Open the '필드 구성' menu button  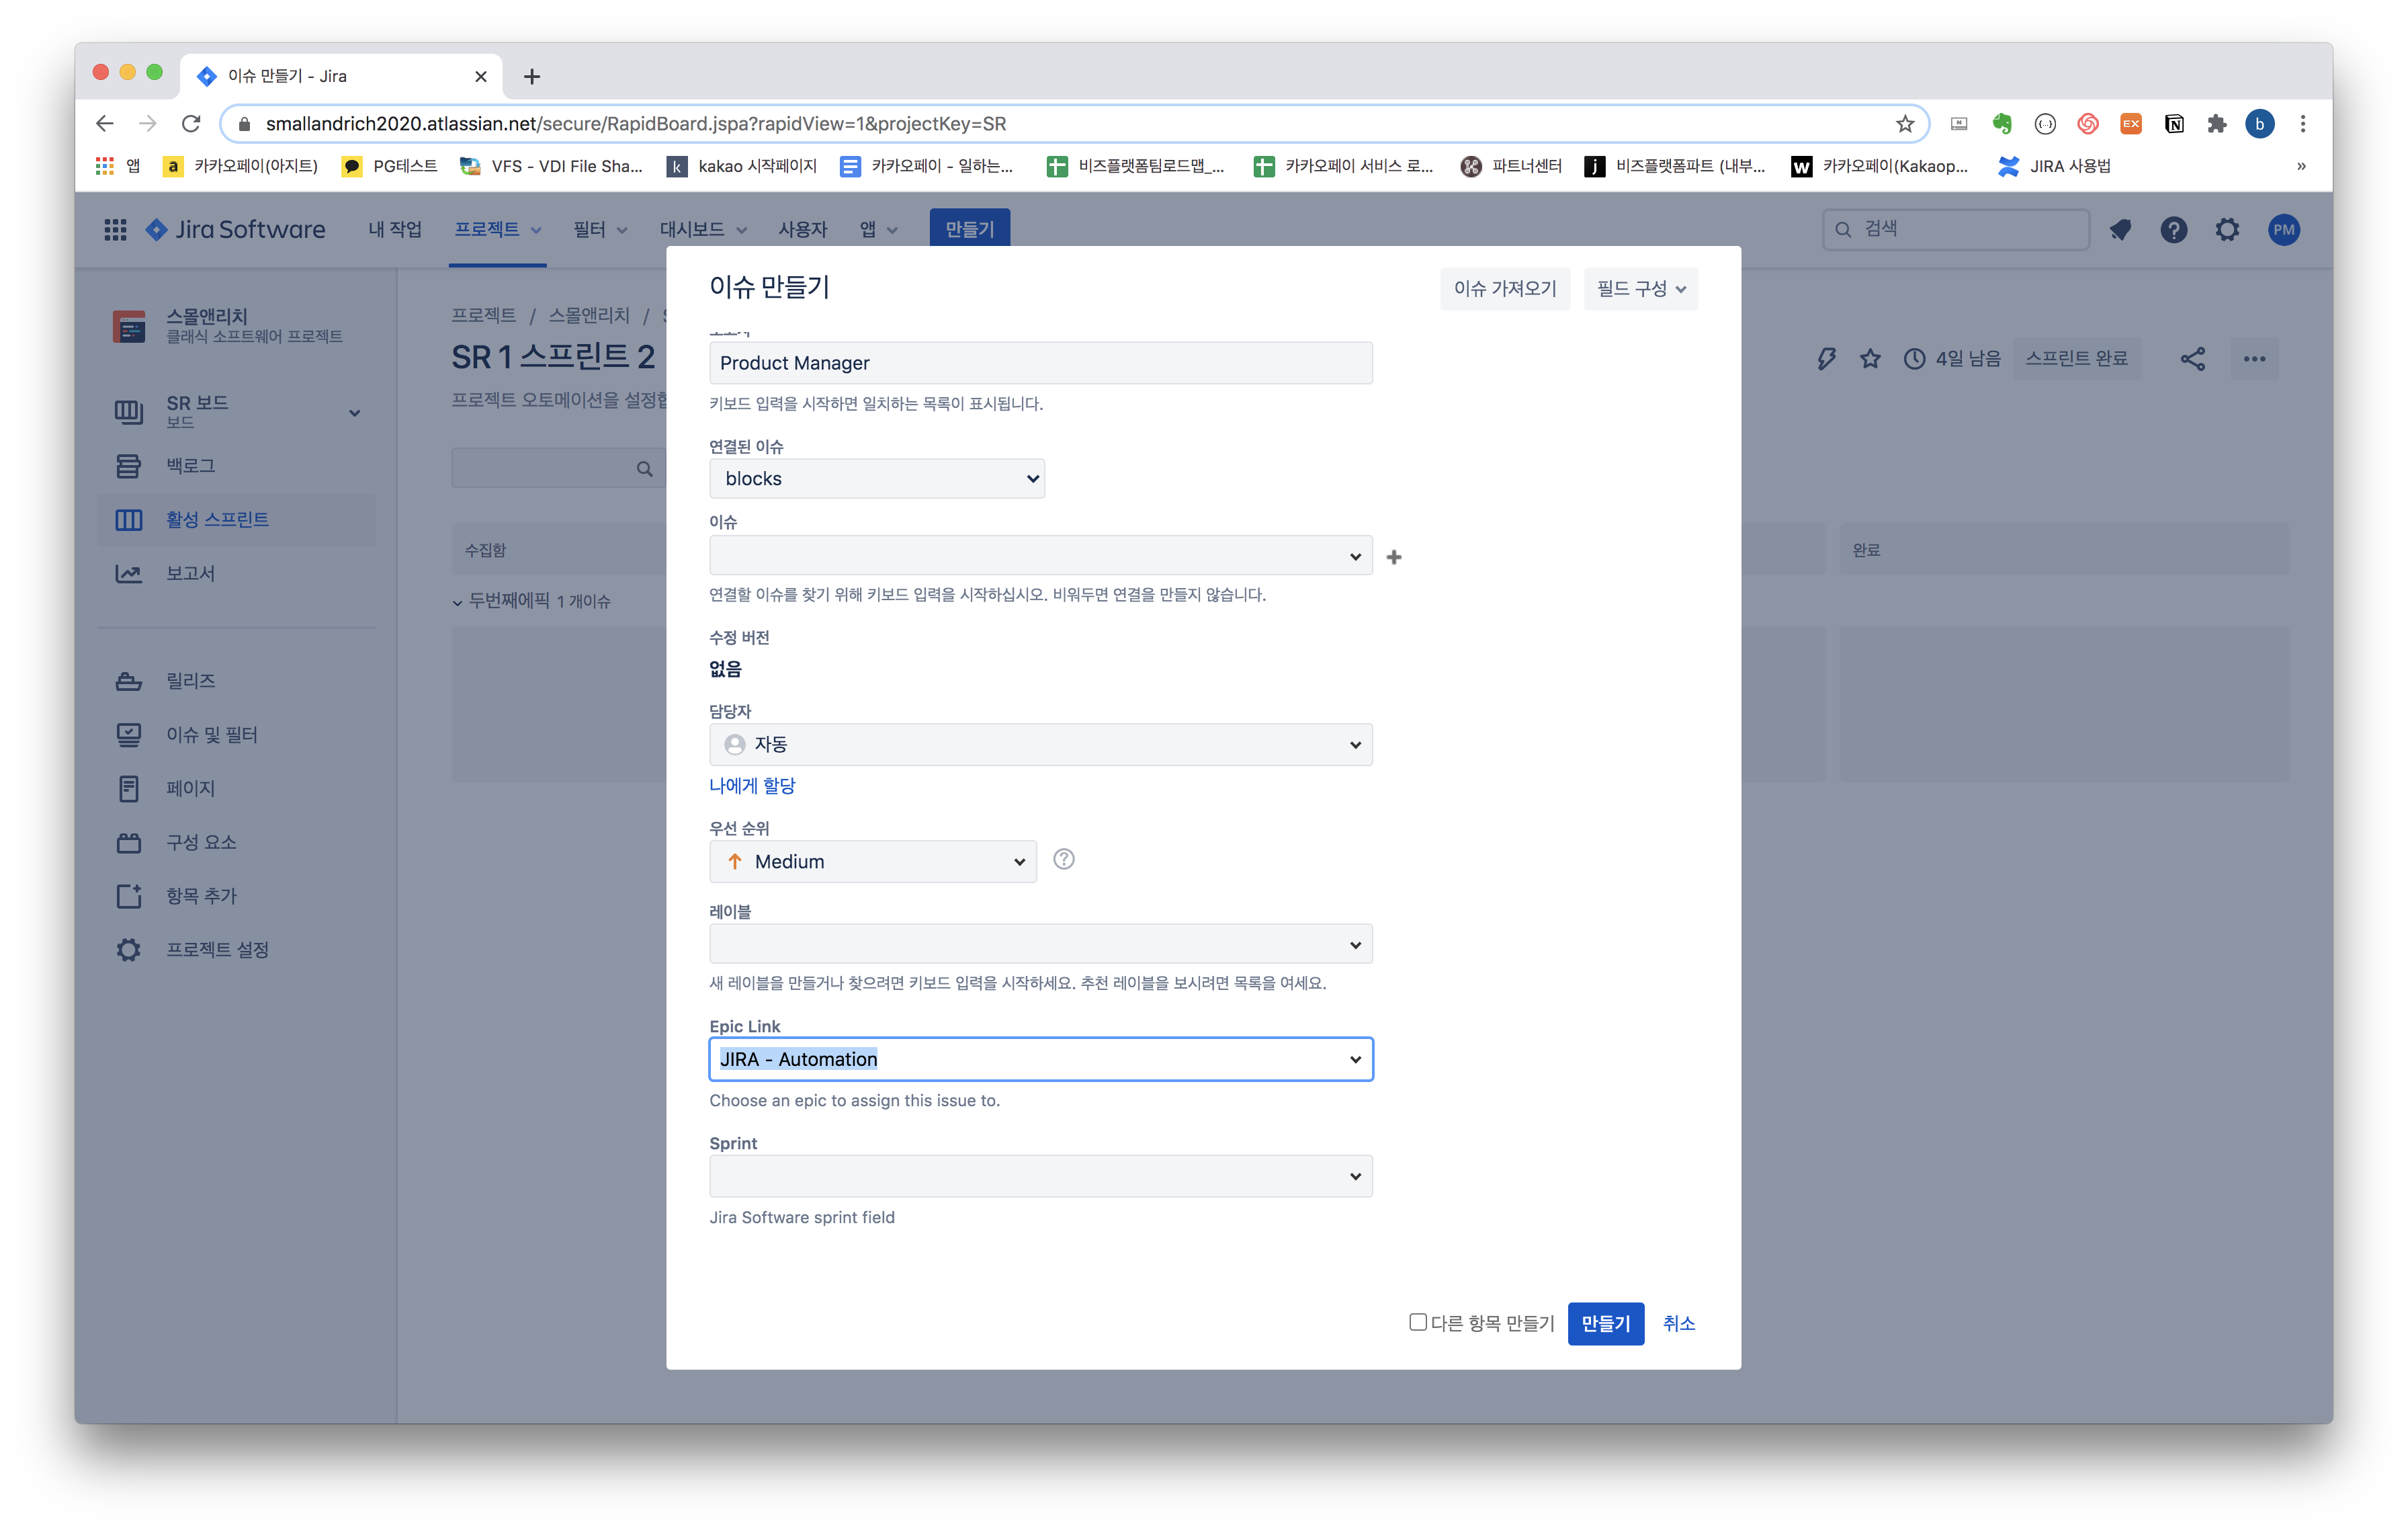point(1640,289)
